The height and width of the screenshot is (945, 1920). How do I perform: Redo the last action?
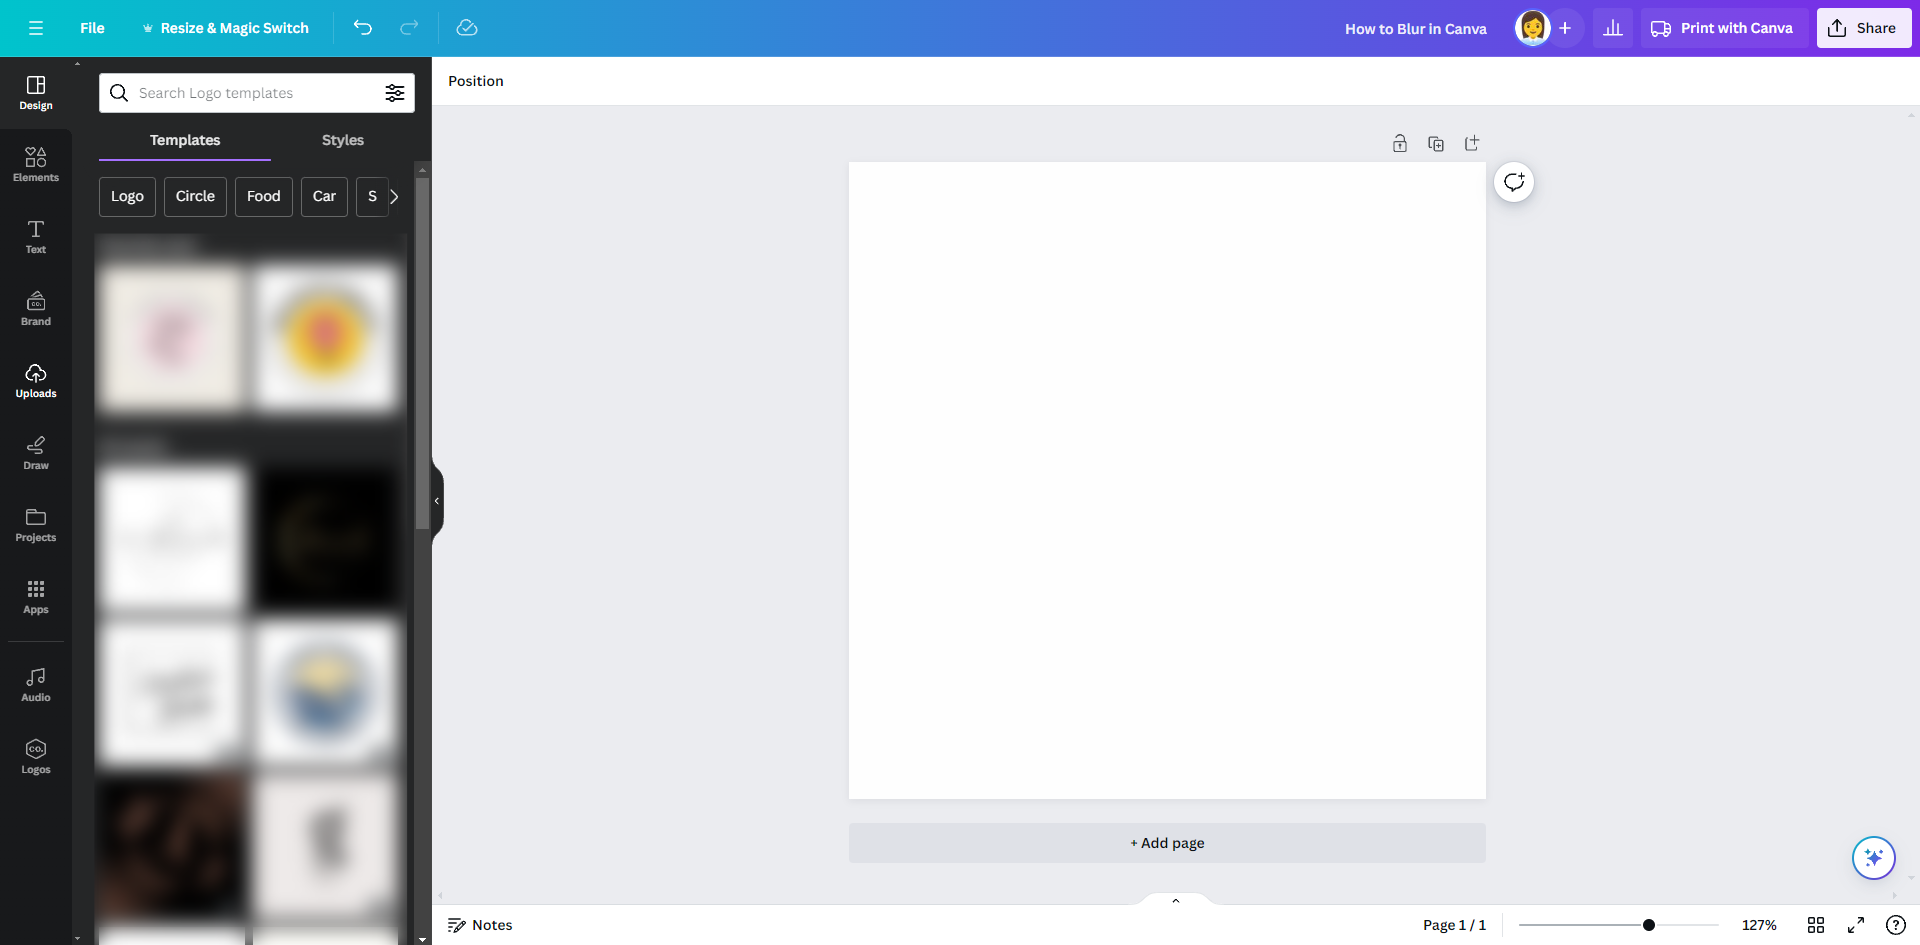click(409, 28)
